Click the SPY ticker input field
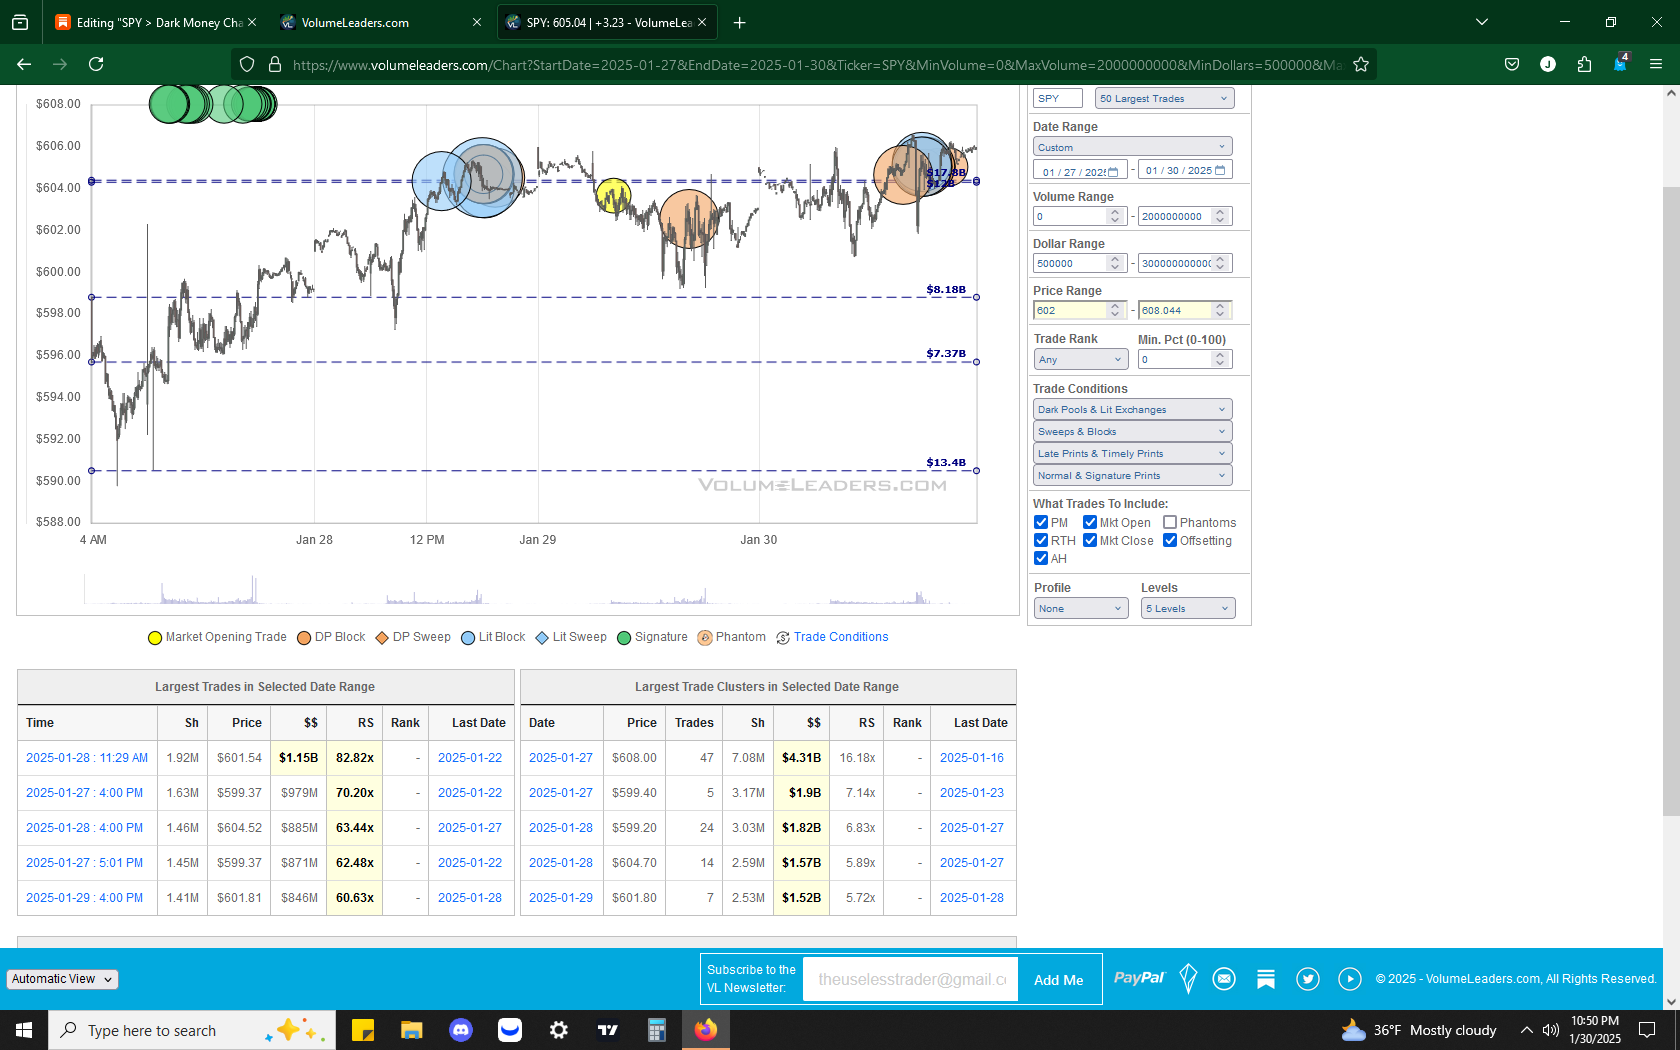The image size is (1680, 1050). coord(1058,98)
